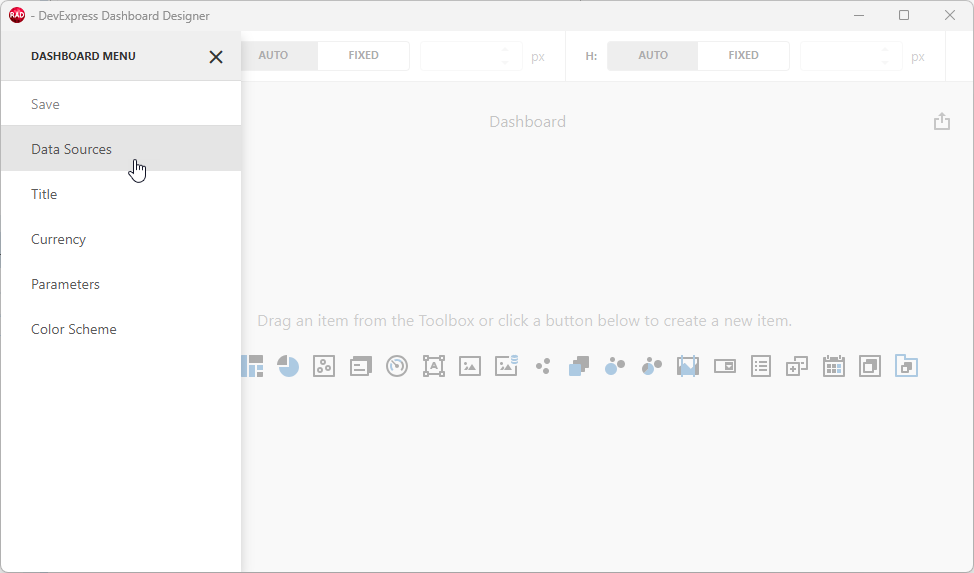This screenshot has height=573, width=974.
Task: Add a Scatter Chart item
Action: 324,366
